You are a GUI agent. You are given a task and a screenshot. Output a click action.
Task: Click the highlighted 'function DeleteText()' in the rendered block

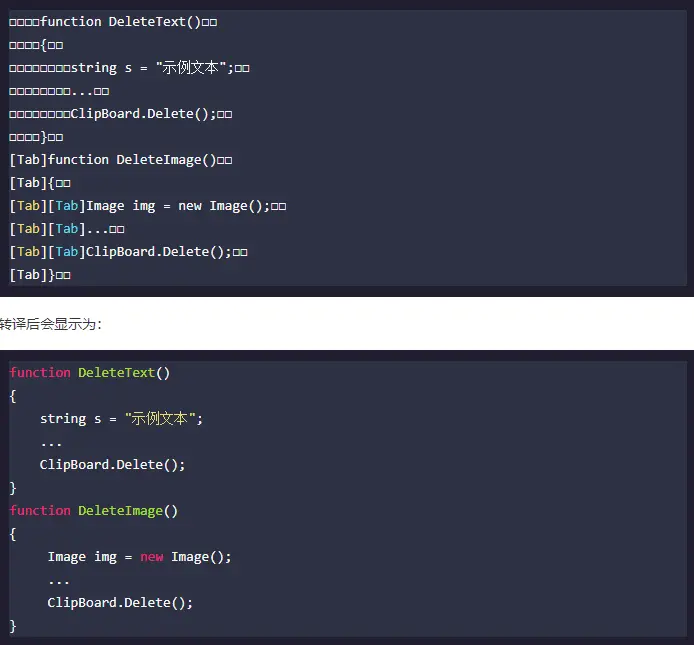pyautogui.click(x=90, y=373)
